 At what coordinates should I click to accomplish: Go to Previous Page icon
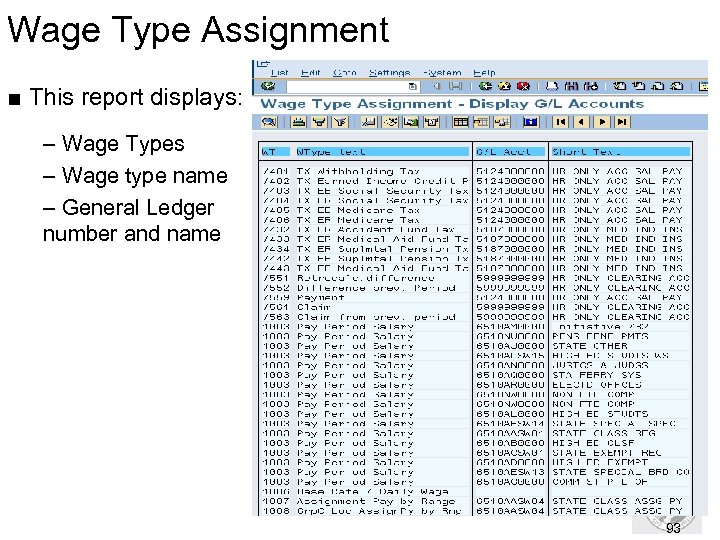(639, 86)
